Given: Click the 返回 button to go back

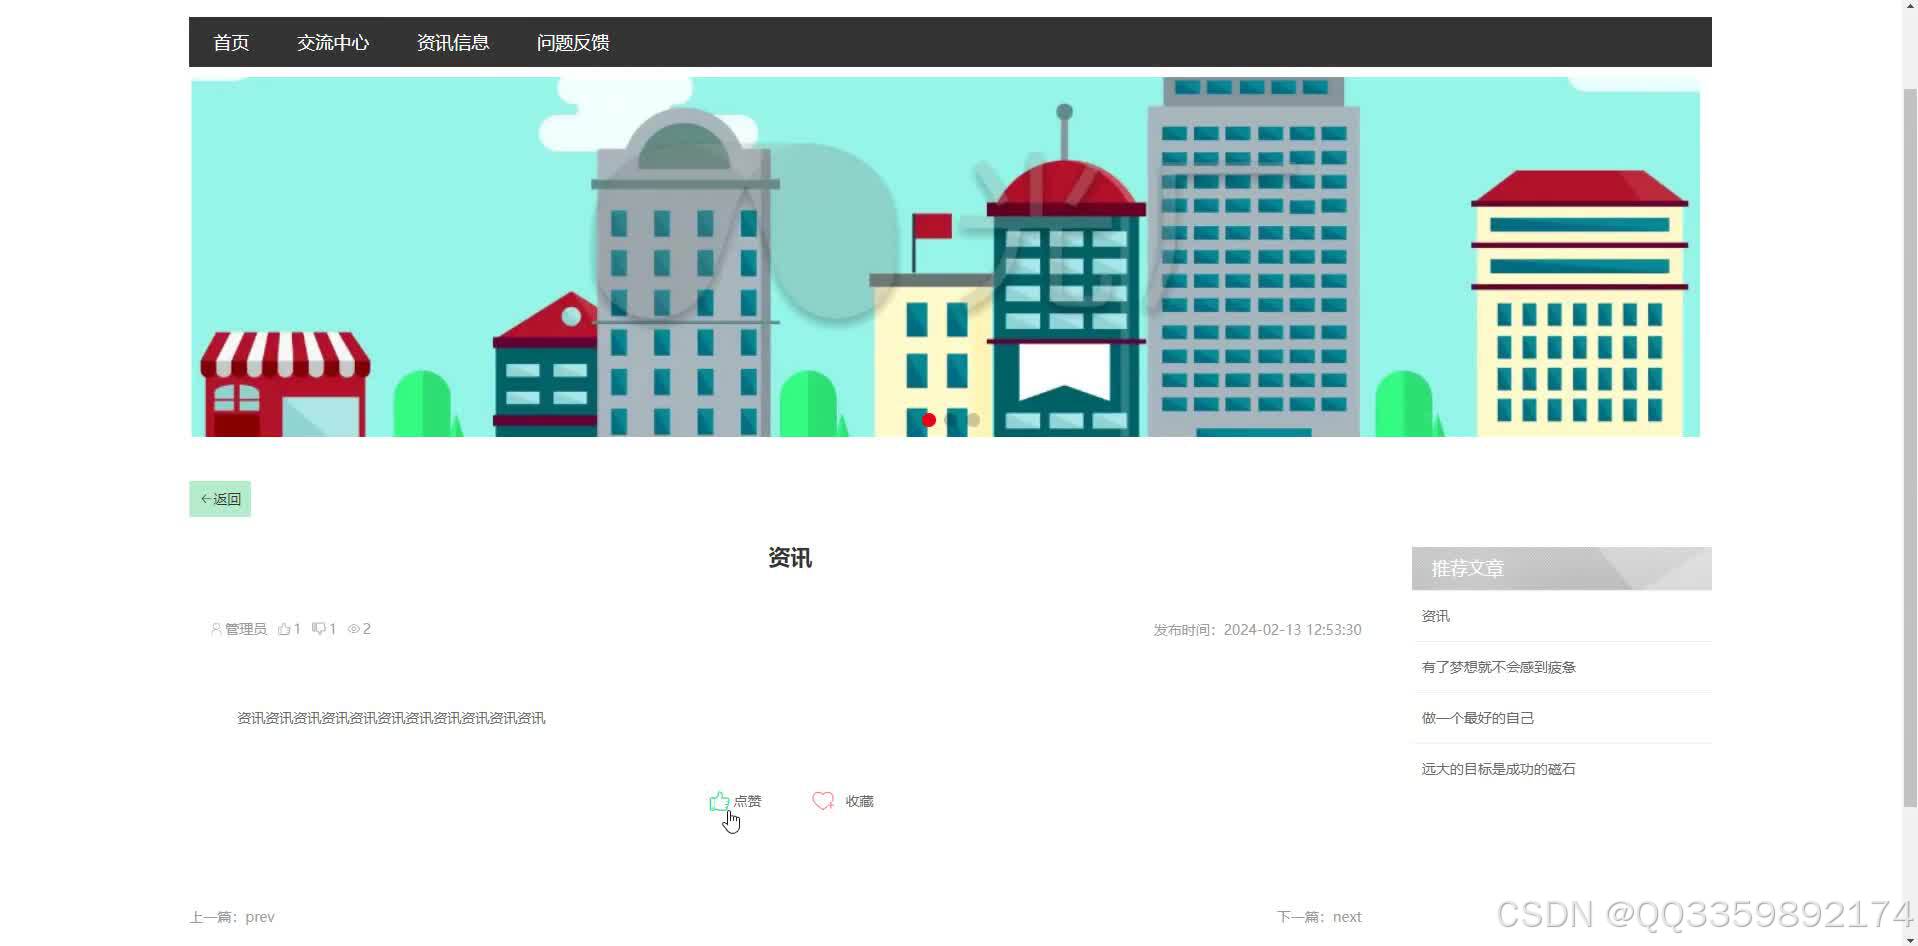Looking at the screenshot, I should click(x=219, y=498).
